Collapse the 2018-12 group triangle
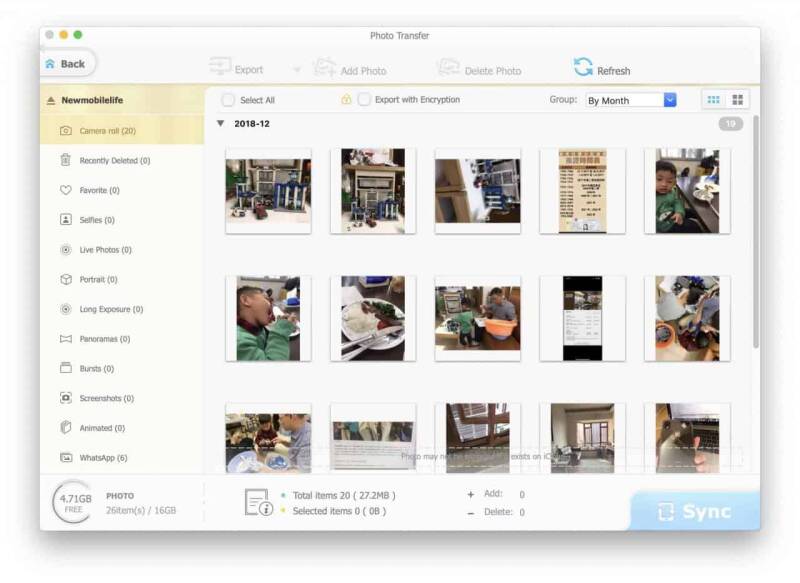The width and height of the screenshot is (800, 583). pos(220,123)
